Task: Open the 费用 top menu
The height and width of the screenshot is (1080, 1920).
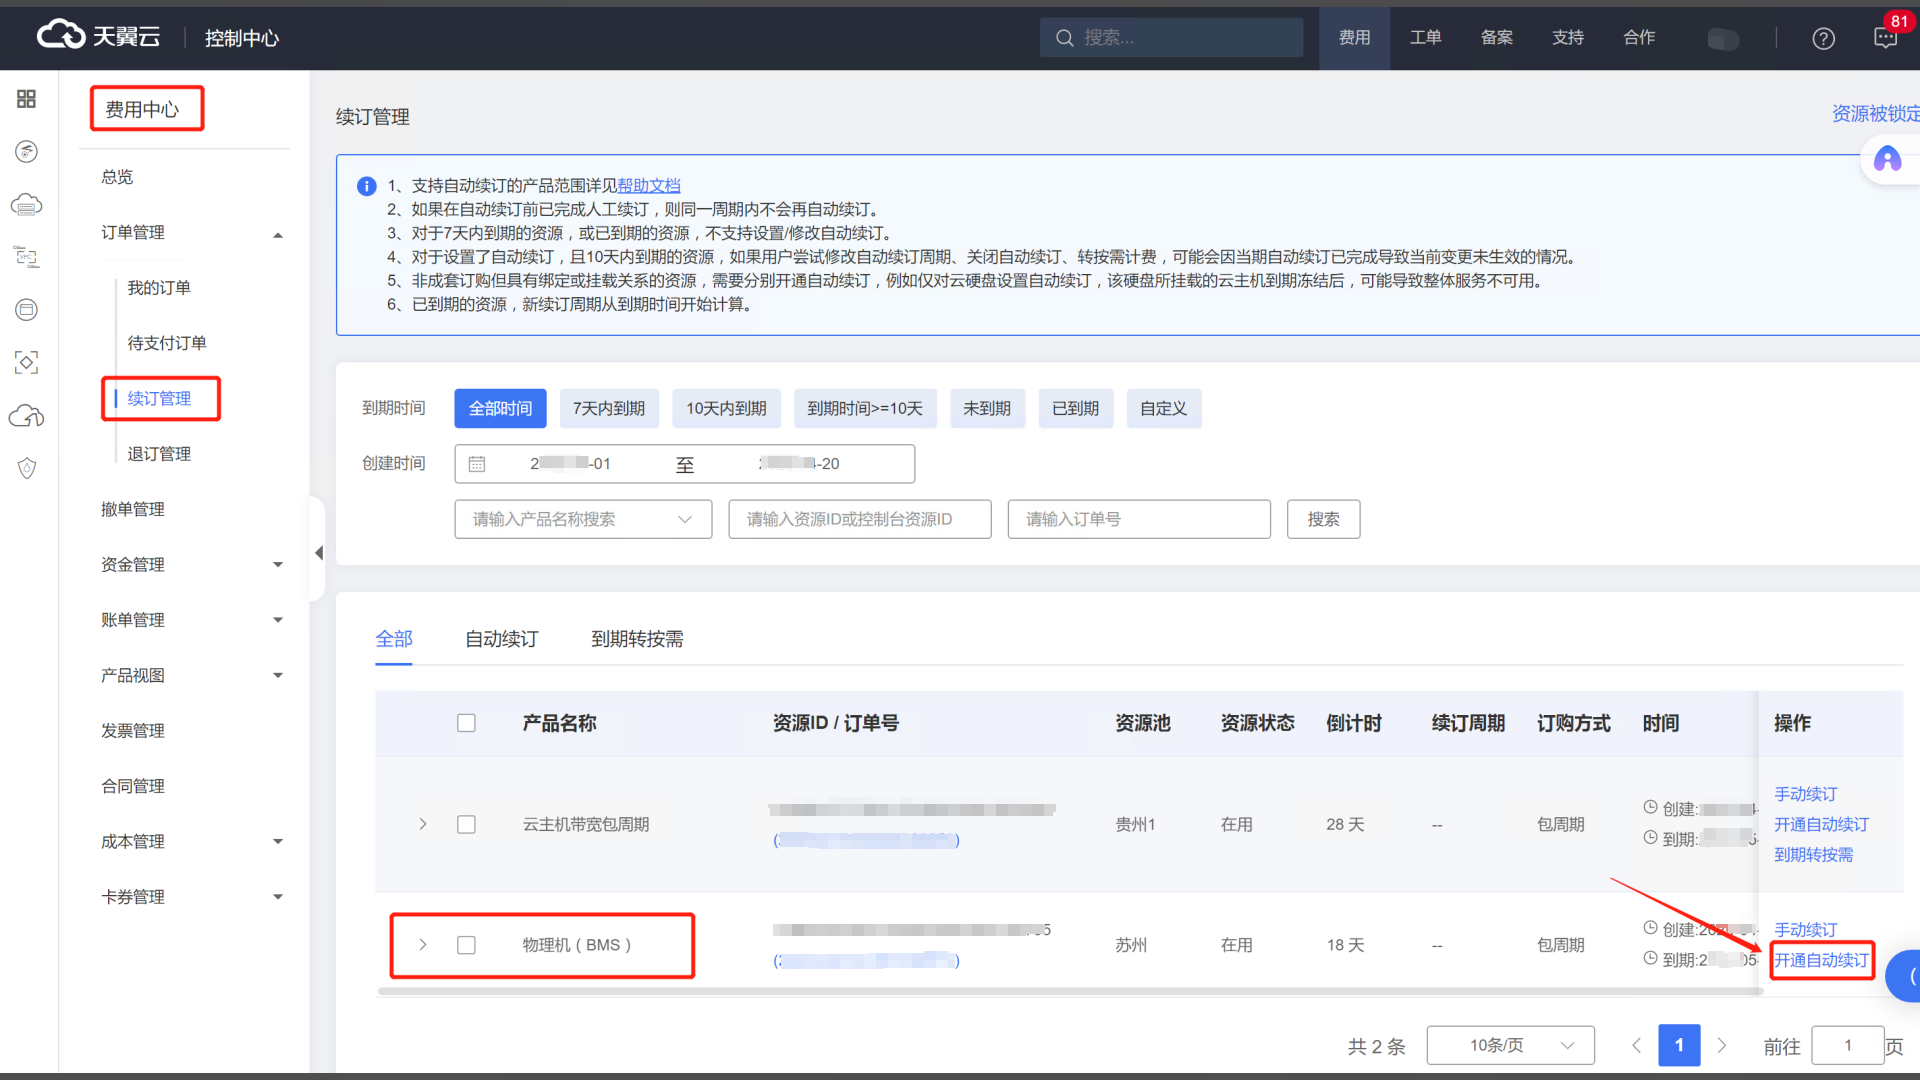Action: [x=1354, y=38]
